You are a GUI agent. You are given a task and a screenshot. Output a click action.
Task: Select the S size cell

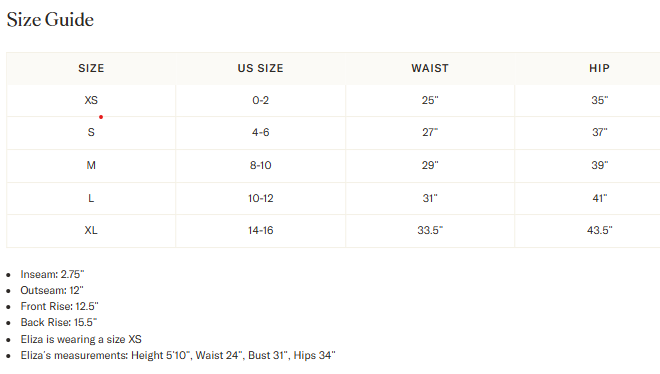coord(91,132)
